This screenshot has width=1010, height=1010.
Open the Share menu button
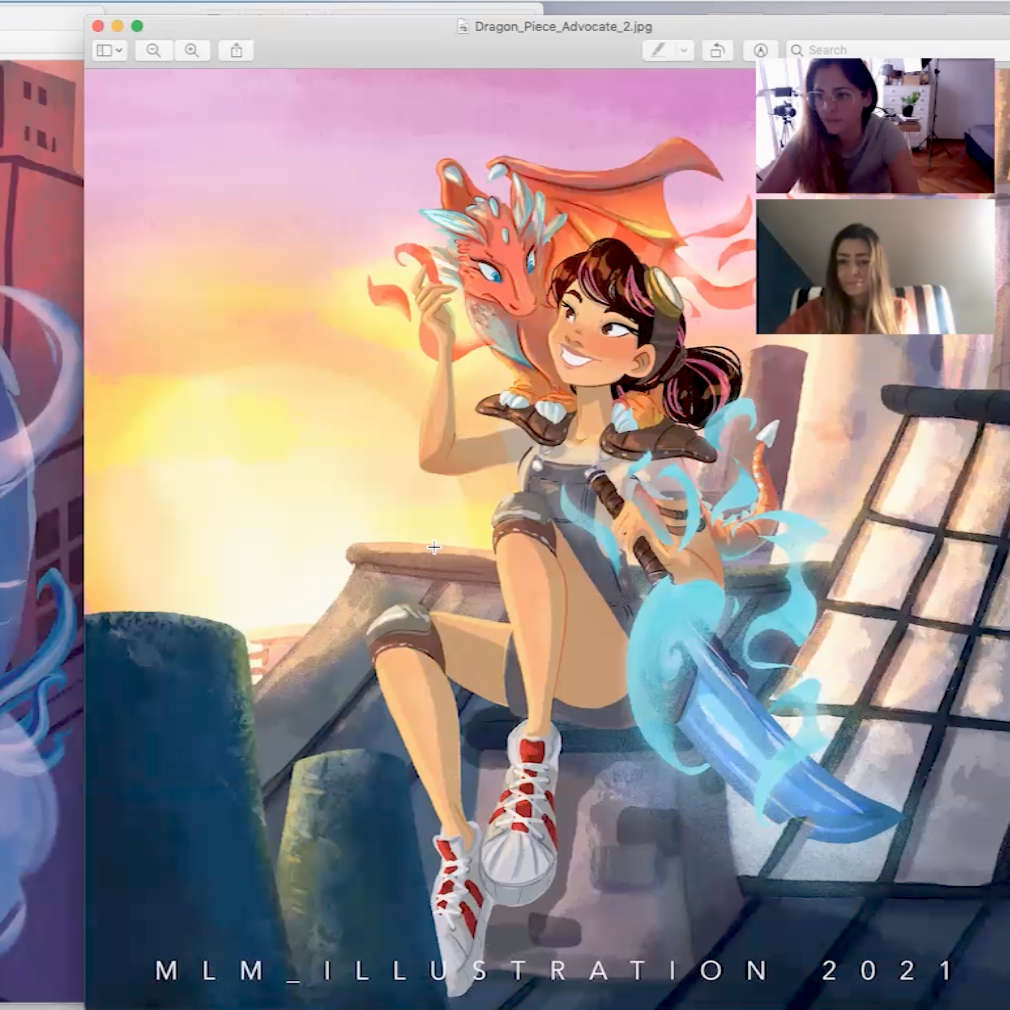point(236,50)
